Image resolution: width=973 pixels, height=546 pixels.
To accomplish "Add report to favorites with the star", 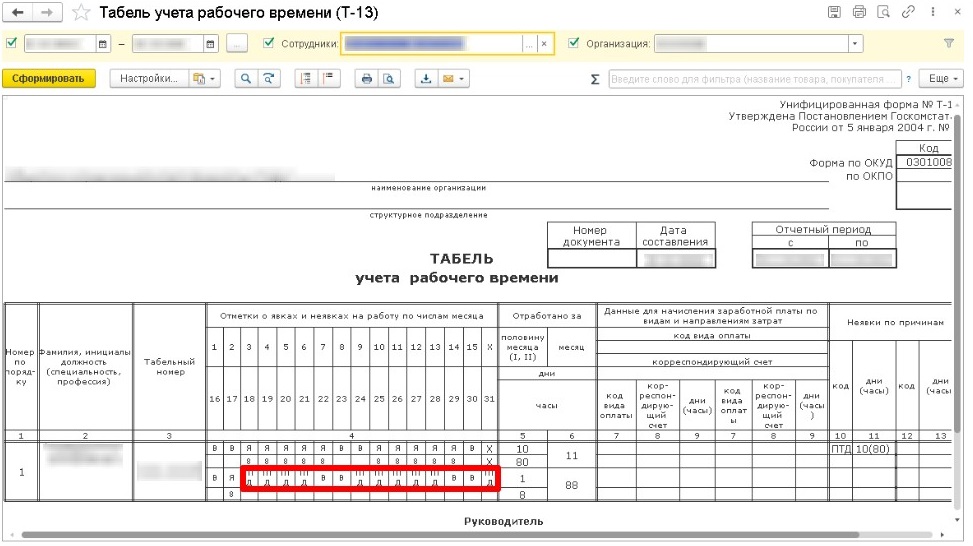I will 81,12.
